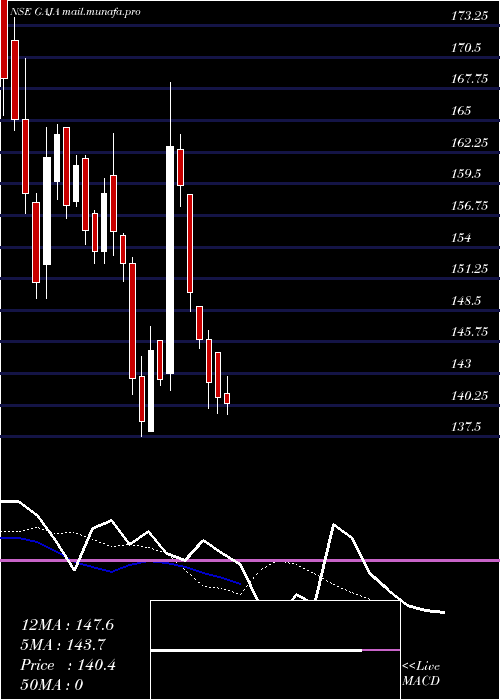Click the blue moving average line in MACD panel
Screen dimensions: 500x700
[121, 562]
